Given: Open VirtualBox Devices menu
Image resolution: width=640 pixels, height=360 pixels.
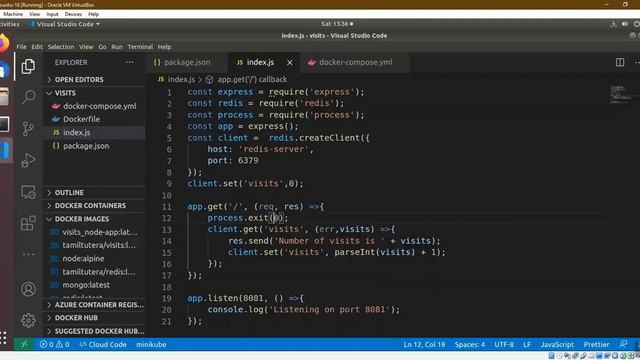Looking at the screenshot, I should click(x=73, y=14).
